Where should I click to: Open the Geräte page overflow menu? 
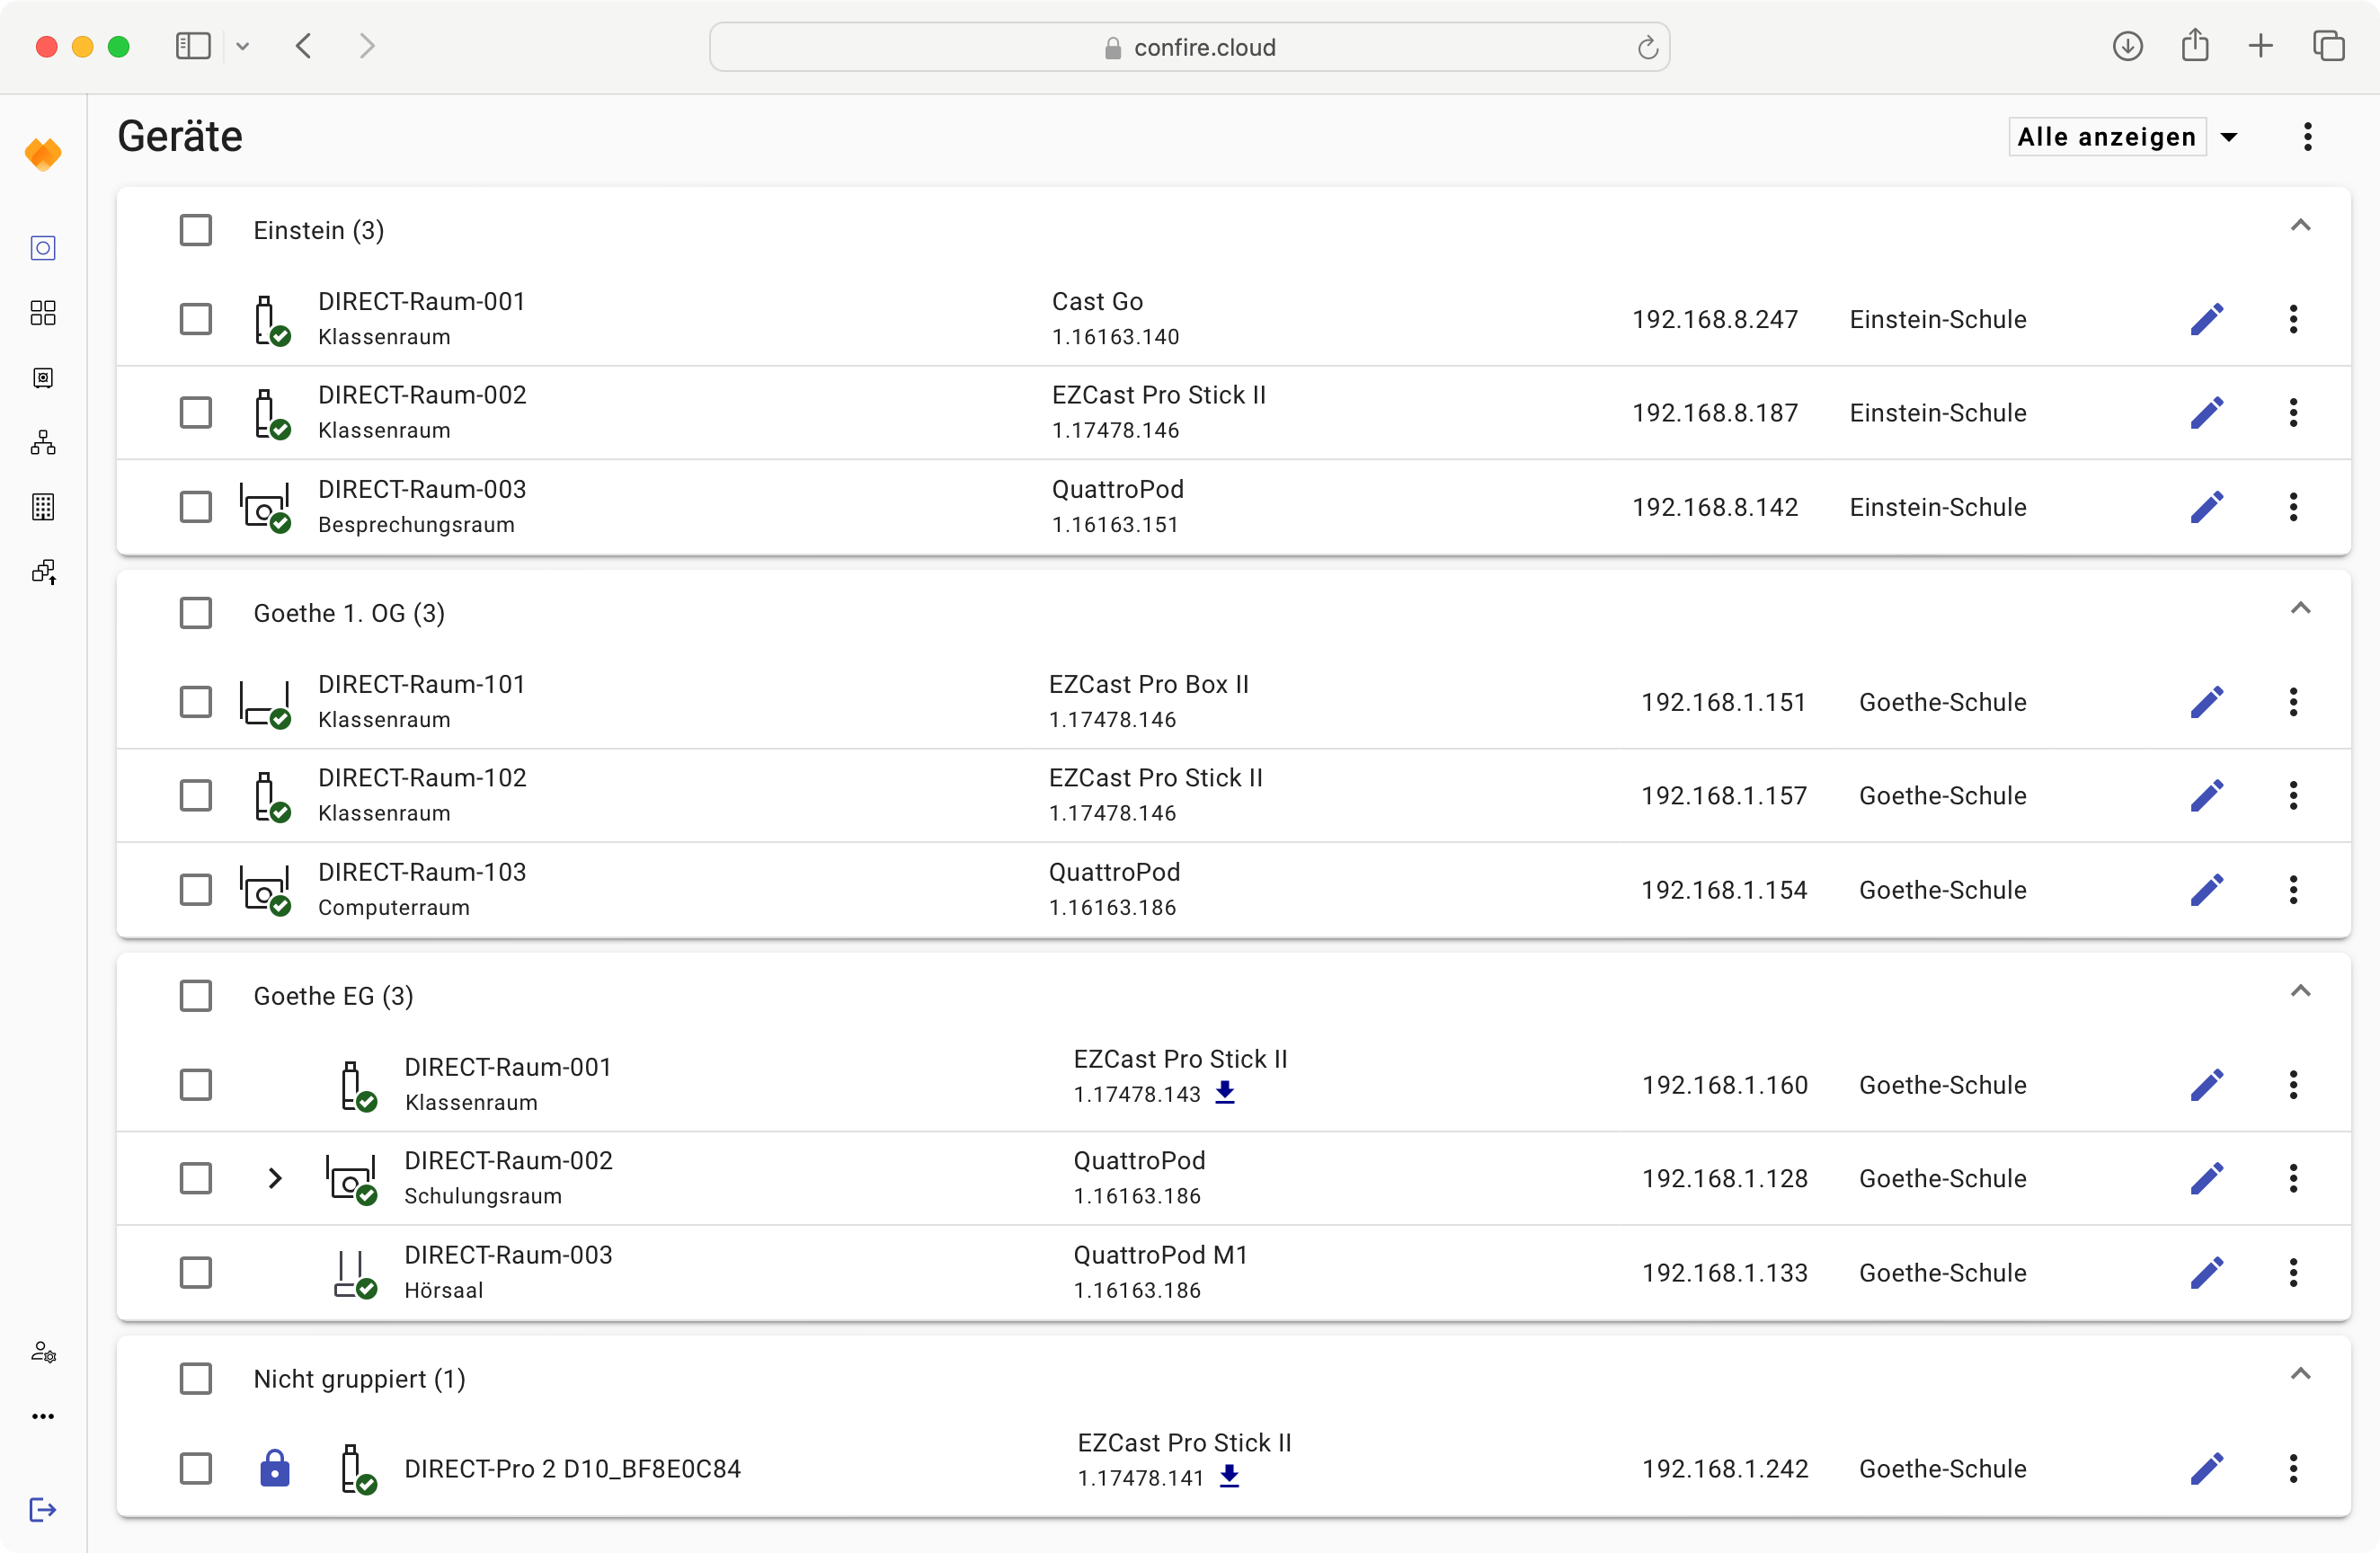(x=2308, y=137)
